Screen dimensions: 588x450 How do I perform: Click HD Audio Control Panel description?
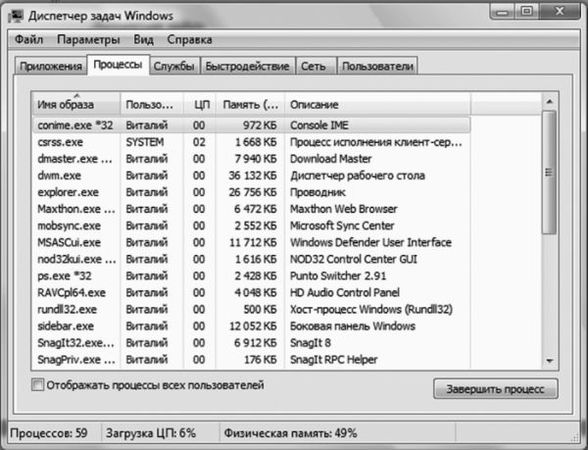click(345, 292)
